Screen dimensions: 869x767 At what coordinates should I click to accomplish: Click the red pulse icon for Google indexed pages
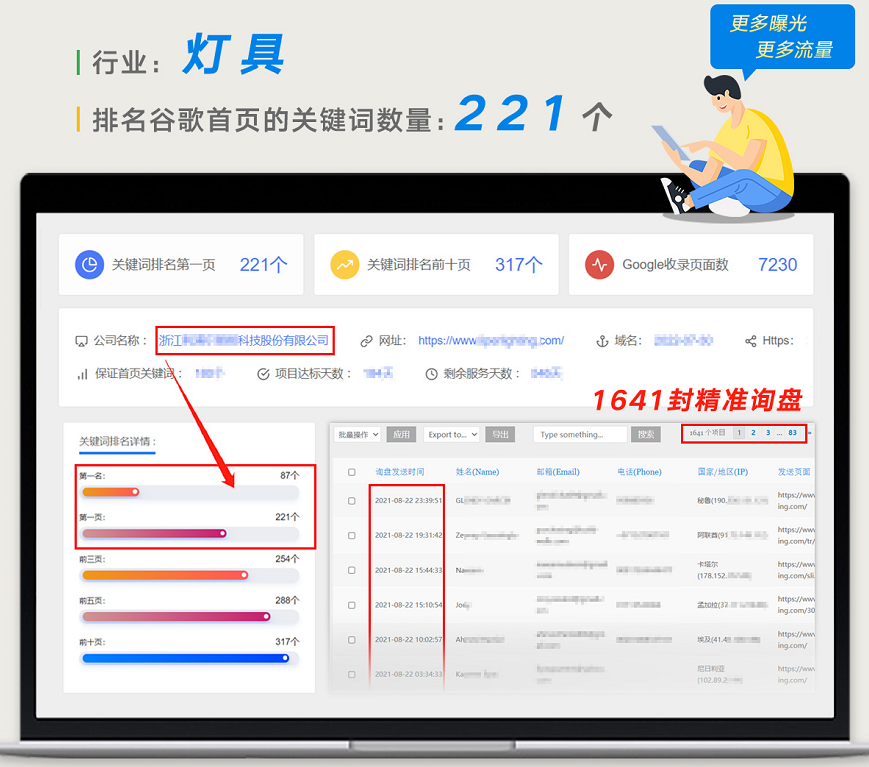tap(599, 265)
